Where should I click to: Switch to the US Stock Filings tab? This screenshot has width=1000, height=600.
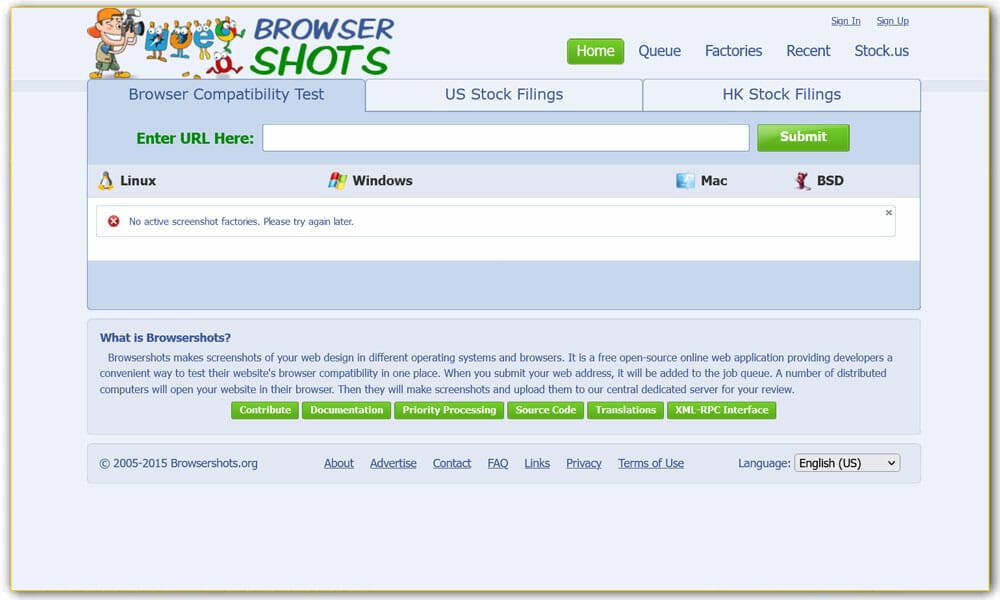click(x=504, y=94)
